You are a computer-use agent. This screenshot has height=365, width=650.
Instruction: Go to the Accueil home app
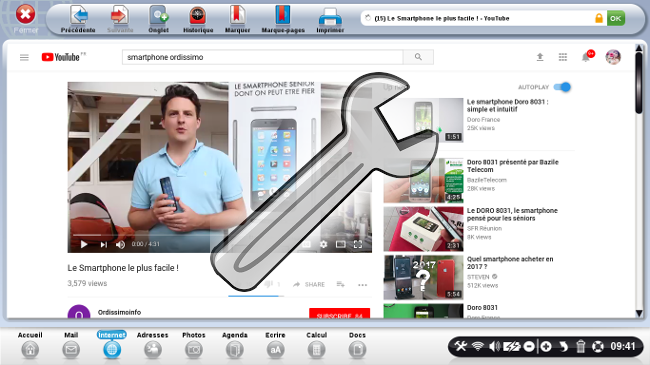tap(30, 345)
